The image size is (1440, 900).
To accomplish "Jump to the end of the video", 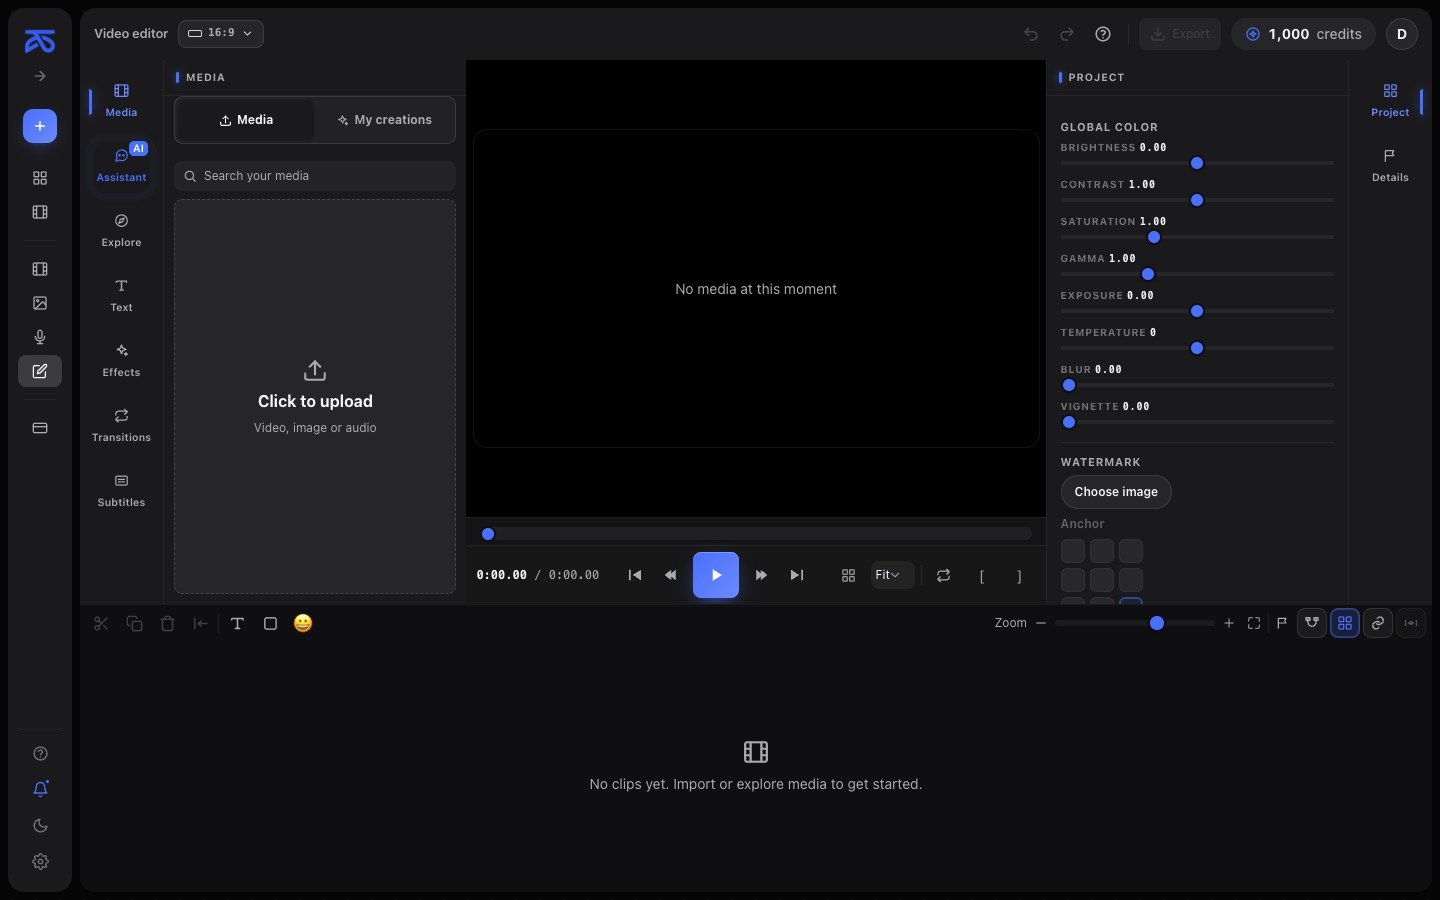I will click(797, 575).
